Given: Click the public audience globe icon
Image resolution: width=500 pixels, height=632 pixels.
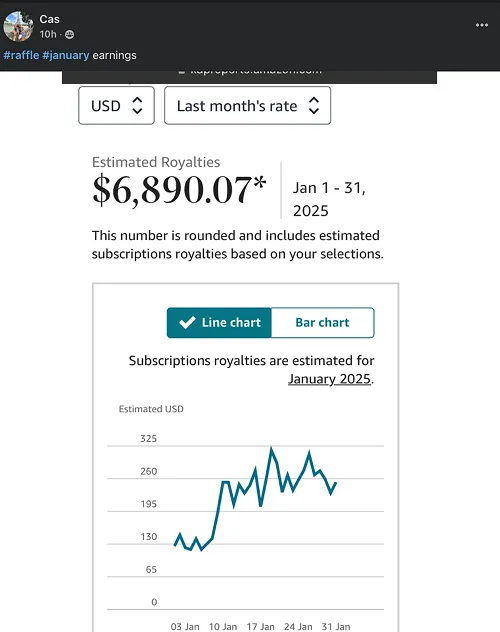Looking at the screenshot, I should pyautogui.click(x=69, y=35).
